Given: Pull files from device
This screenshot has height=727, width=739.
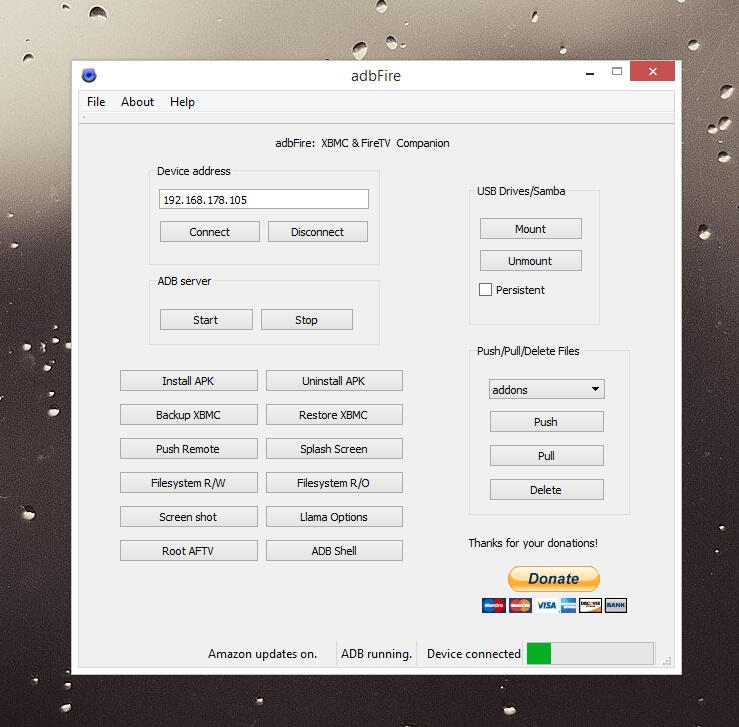Looking at the screenshot, I should 547,456.
